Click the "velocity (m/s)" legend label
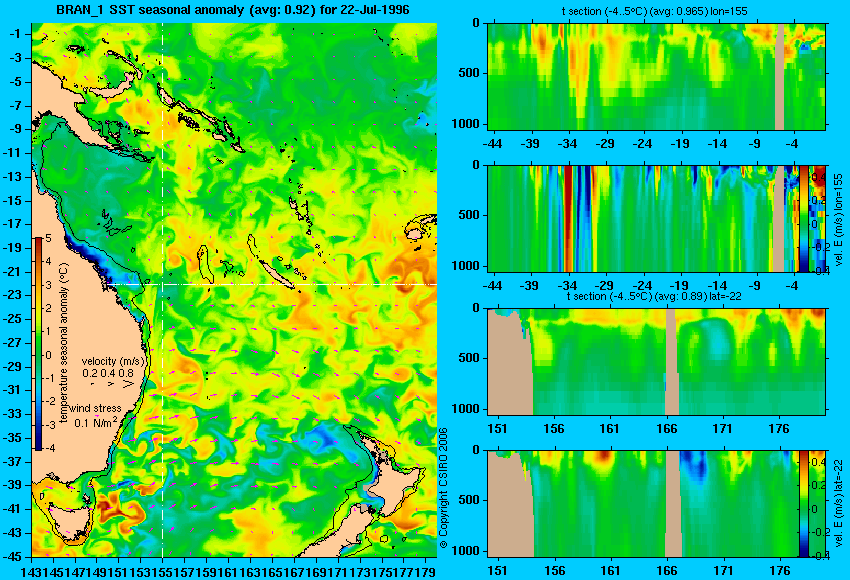Screen dimensions: 850x580 (x=113, y=361)
